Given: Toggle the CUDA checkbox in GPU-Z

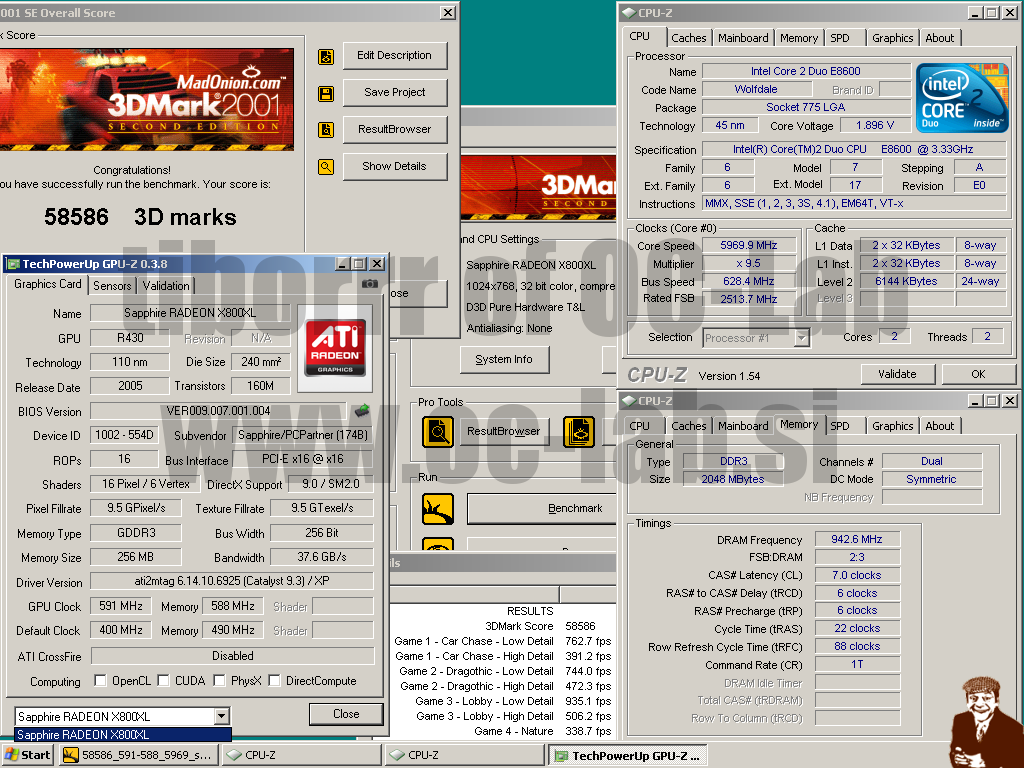Looking at the screenshot, I should pos(163,680).
